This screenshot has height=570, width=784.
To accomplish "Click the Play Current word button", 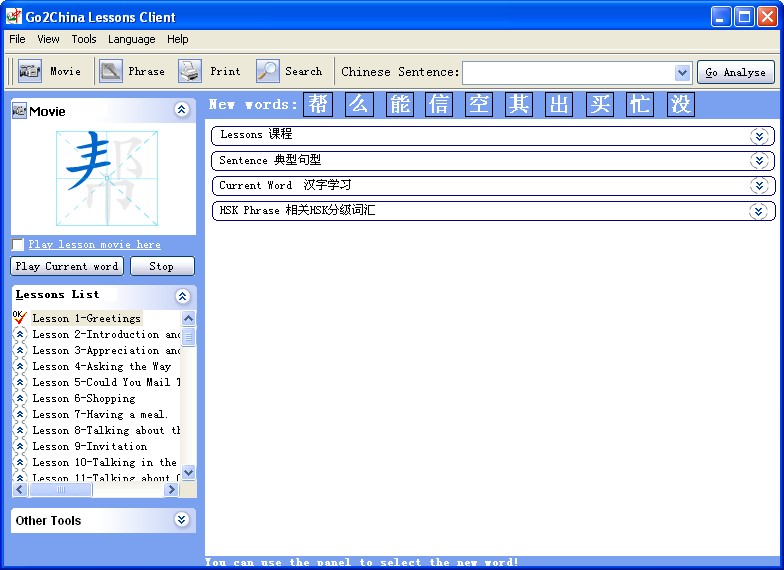I will 67,266.
